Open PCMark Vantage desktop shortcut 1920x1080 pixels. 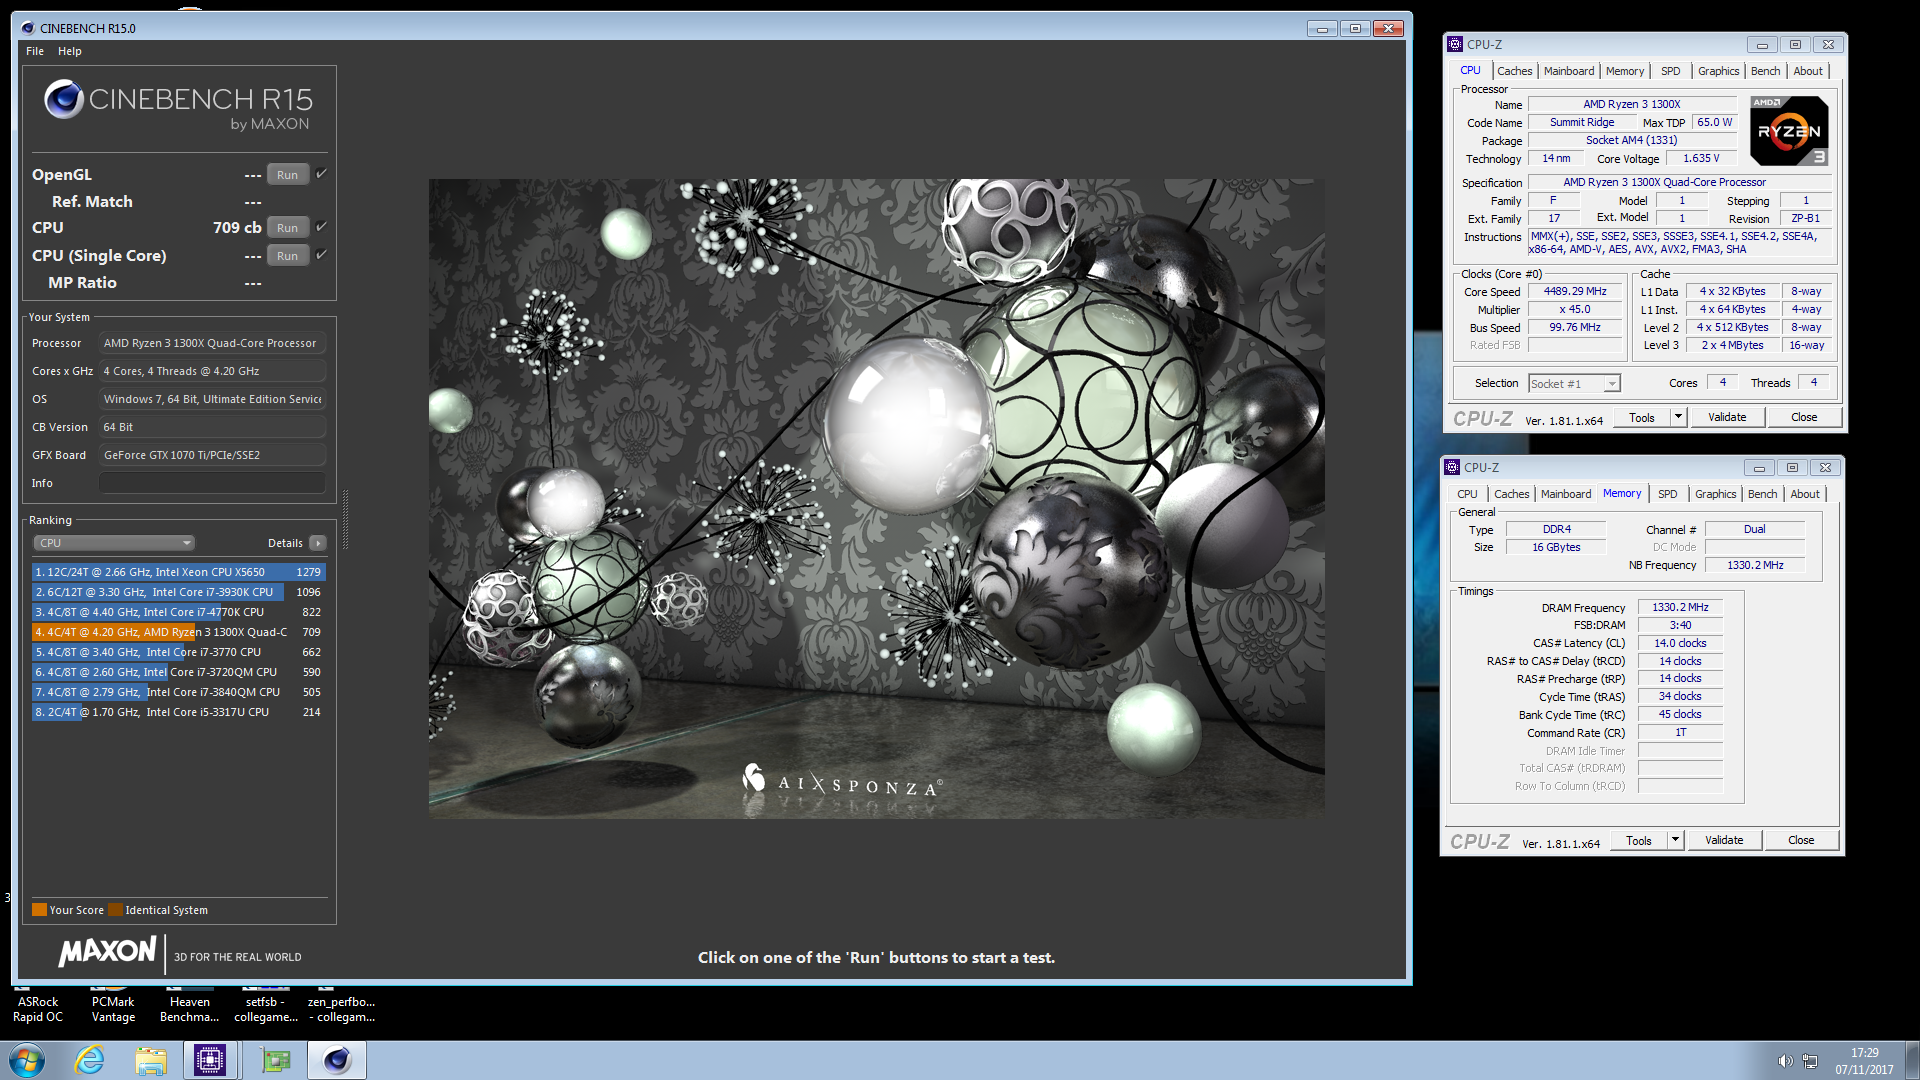113,1008
